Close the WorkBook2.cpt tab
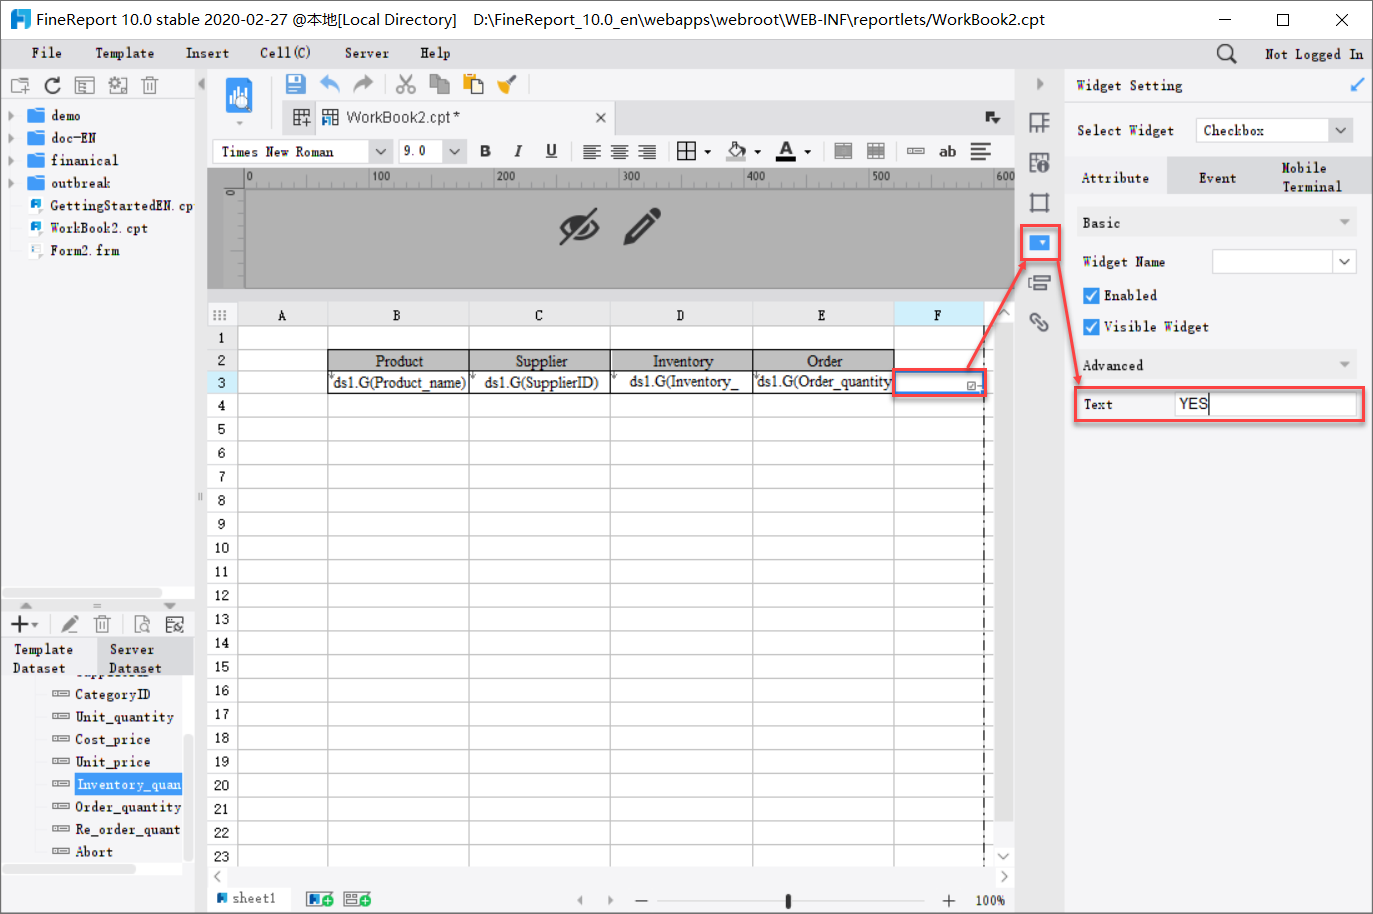Viewport: 1373px width, 914px height. (601, 118)
